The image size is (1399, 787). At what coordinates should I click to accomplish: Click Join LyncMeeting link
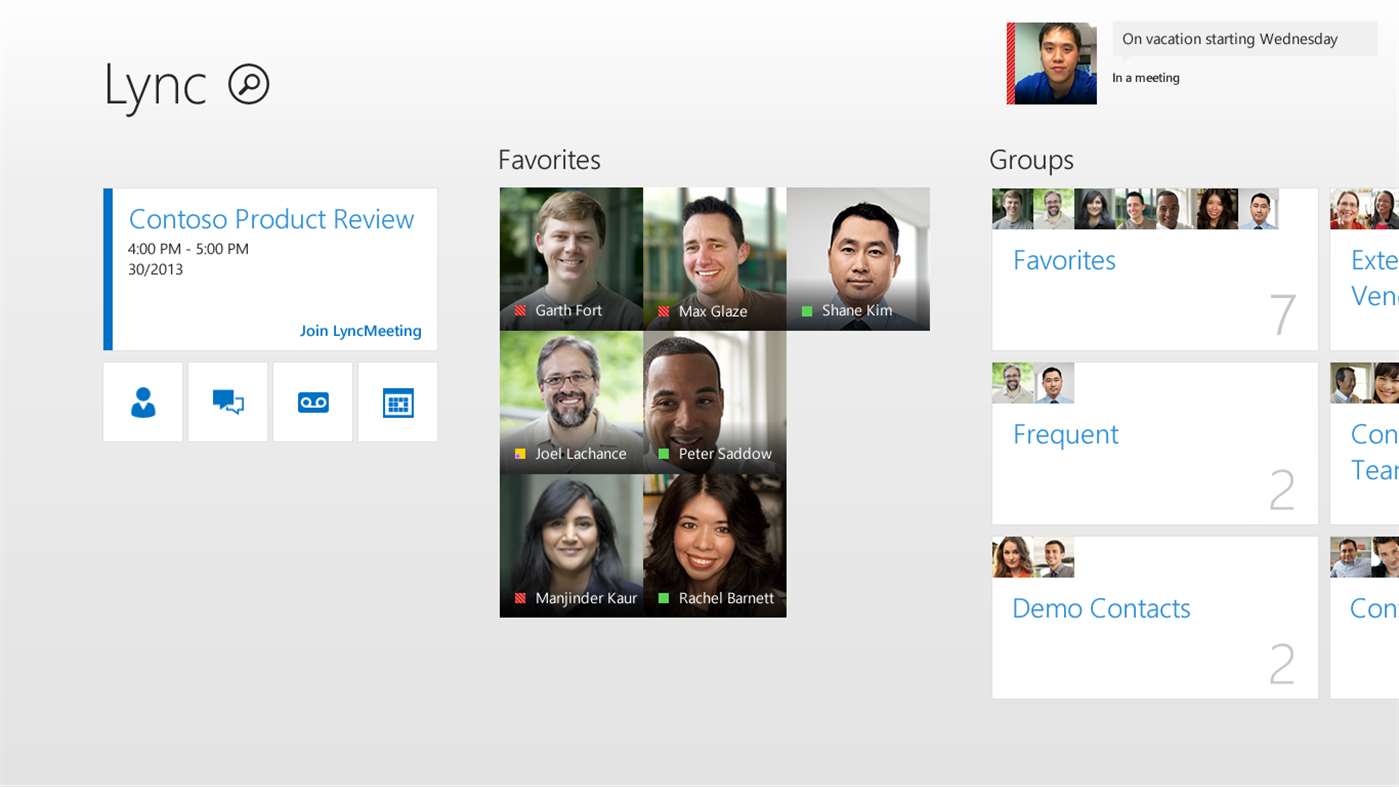pos(360,331)
